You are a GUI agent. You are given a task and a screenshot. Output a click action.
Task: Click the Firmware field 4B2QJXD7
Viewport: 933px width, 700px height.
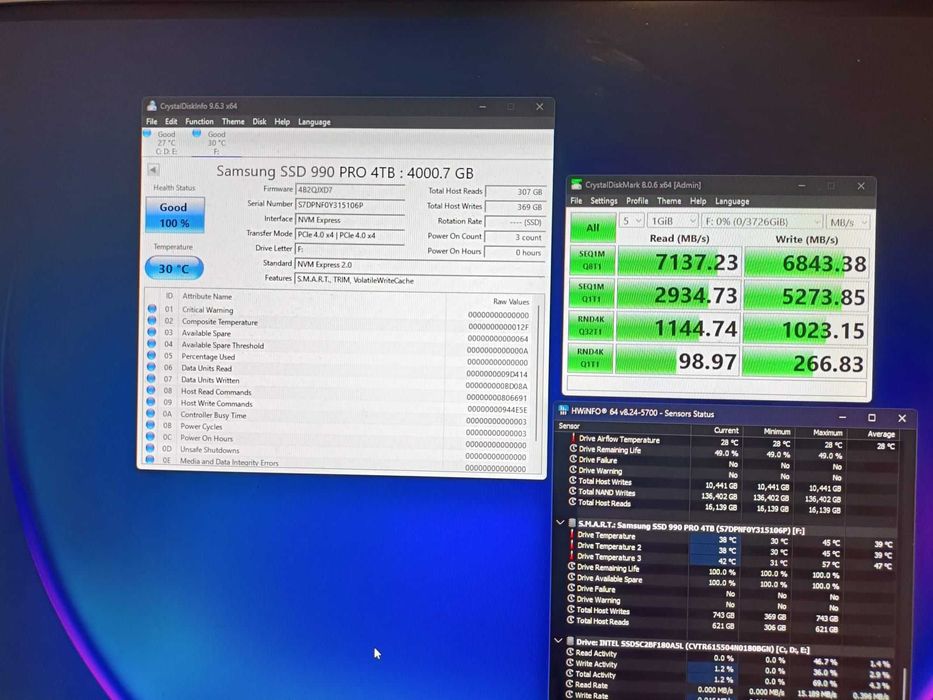[x=350, y=190]
